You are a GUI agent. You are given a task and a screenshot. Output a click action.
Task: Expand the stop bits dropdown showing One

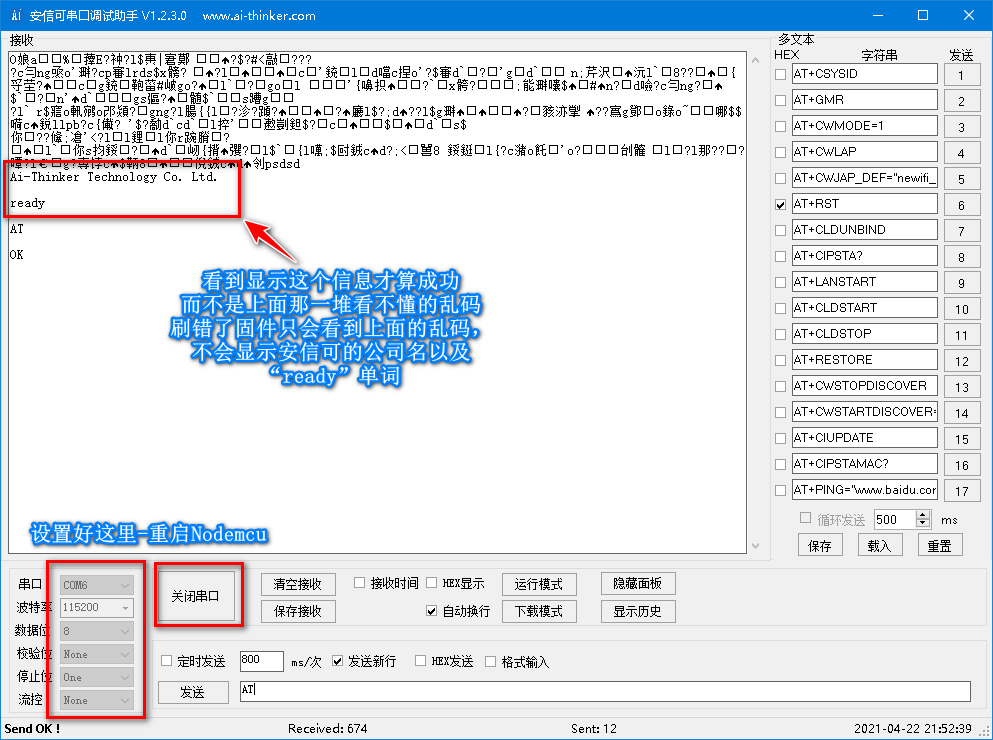[124, 677]
